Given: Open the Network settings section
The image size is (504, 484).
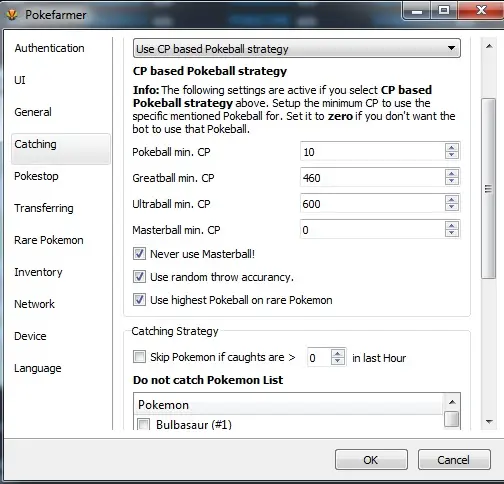Looking at the screenshot, I should point(34,304).
